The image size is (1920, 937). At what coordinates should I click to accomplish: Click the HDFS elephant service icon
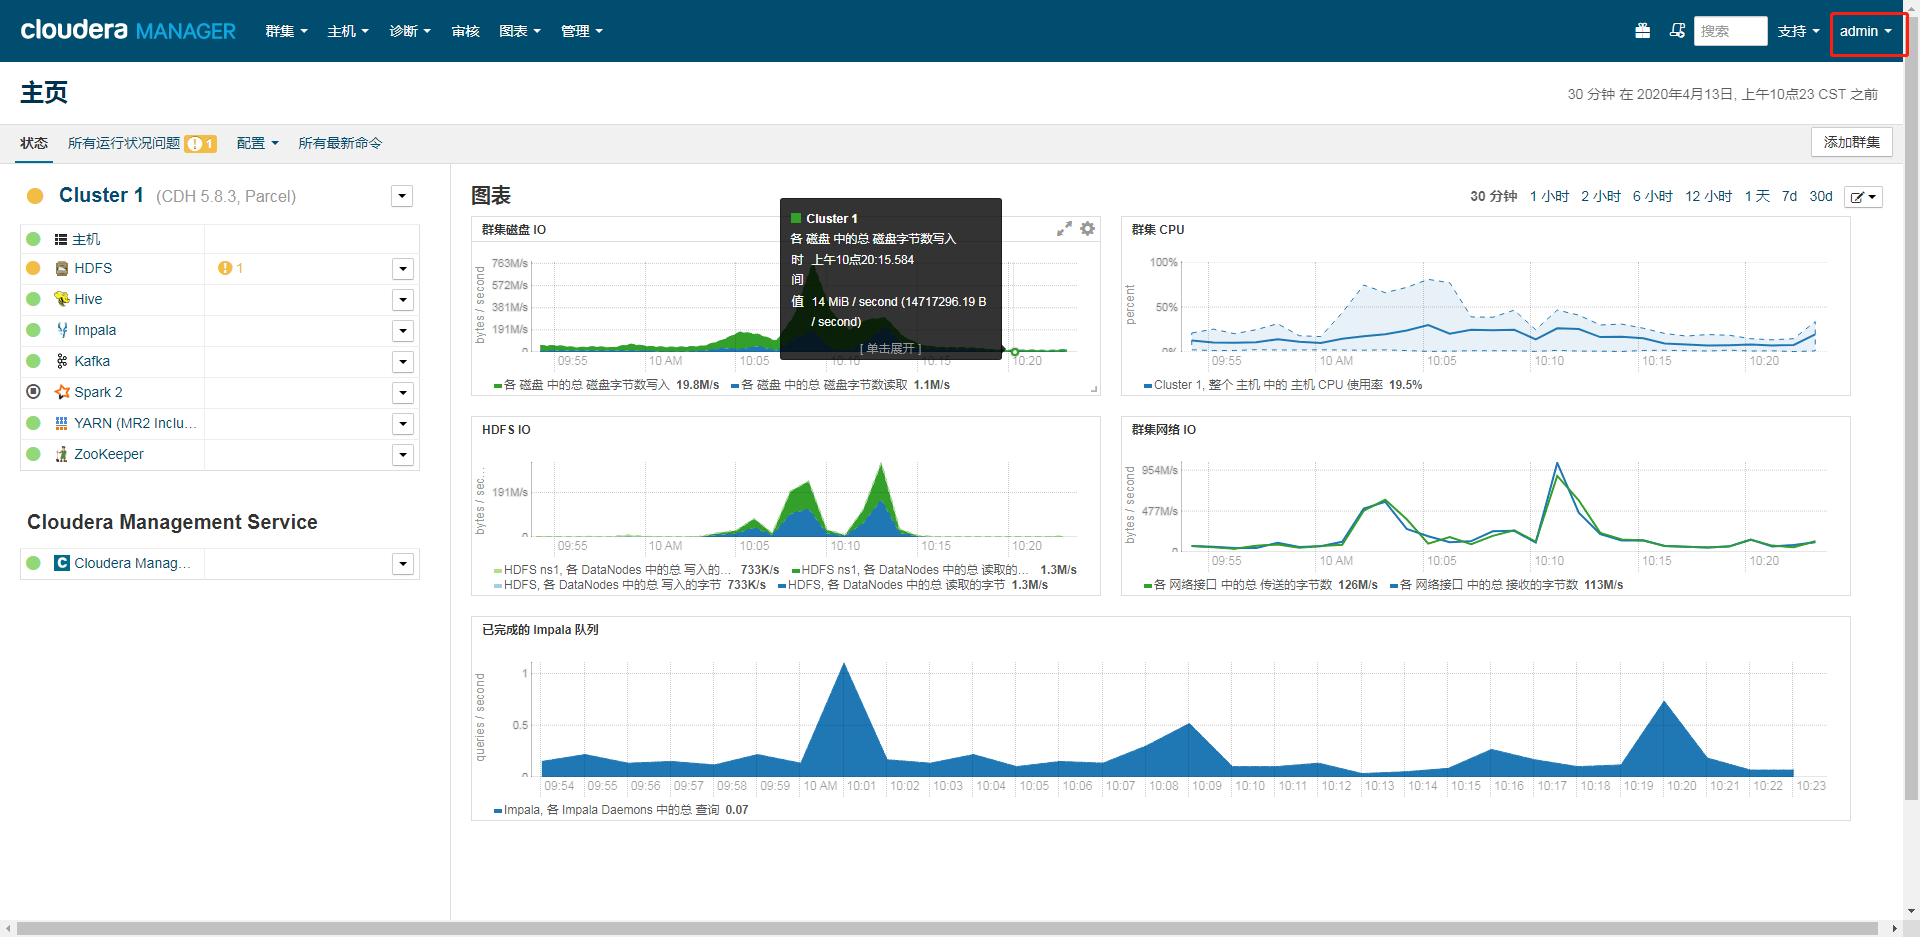click(62, 268)
